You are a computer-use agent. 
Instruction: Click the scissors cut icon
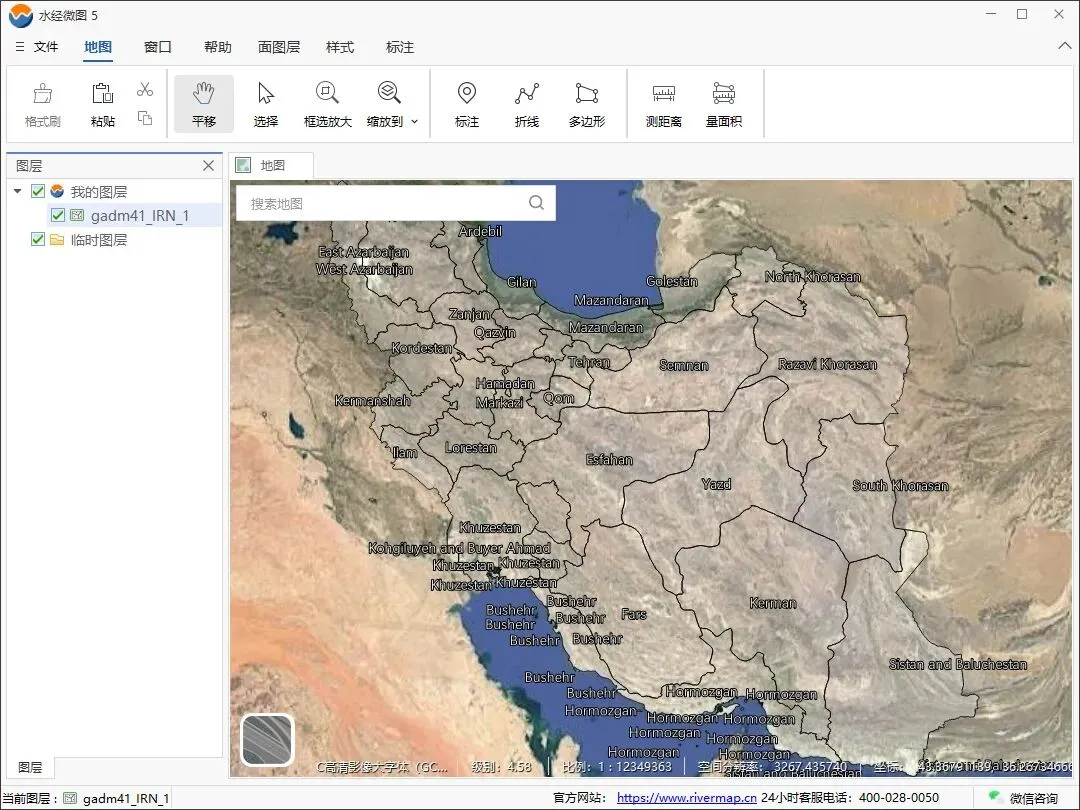pos(145,90)
